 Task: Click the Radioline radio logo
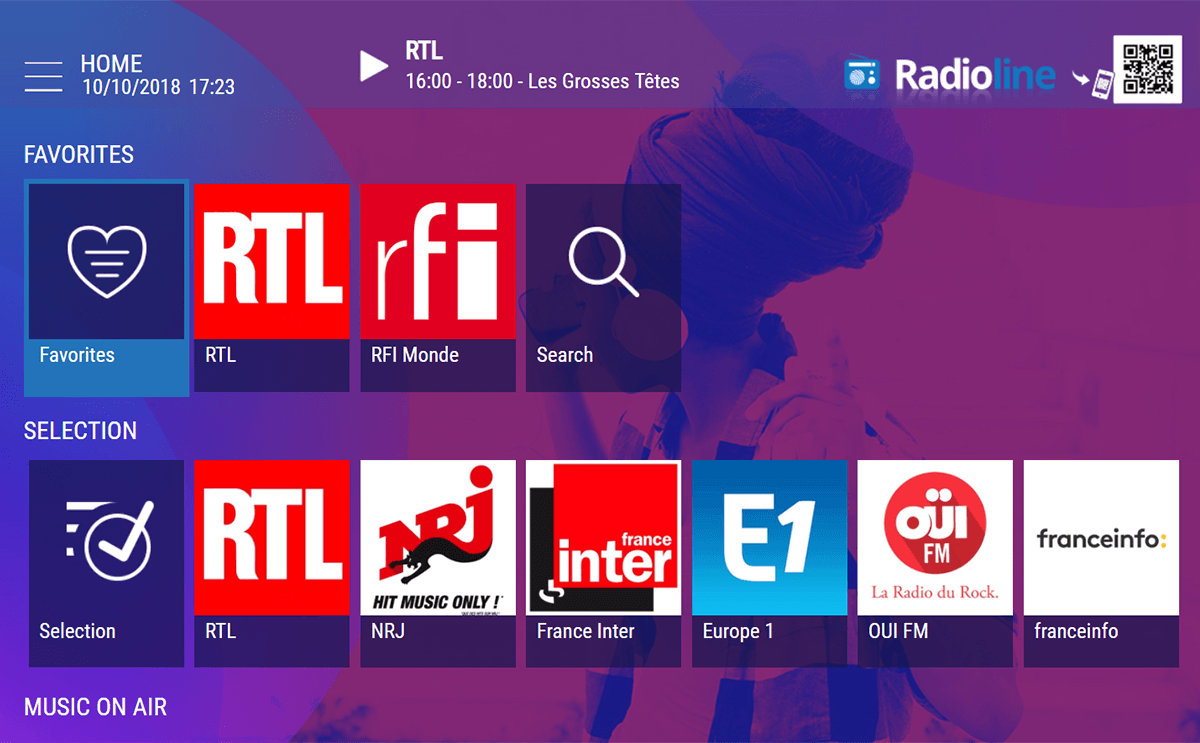[x=975, y=73]
